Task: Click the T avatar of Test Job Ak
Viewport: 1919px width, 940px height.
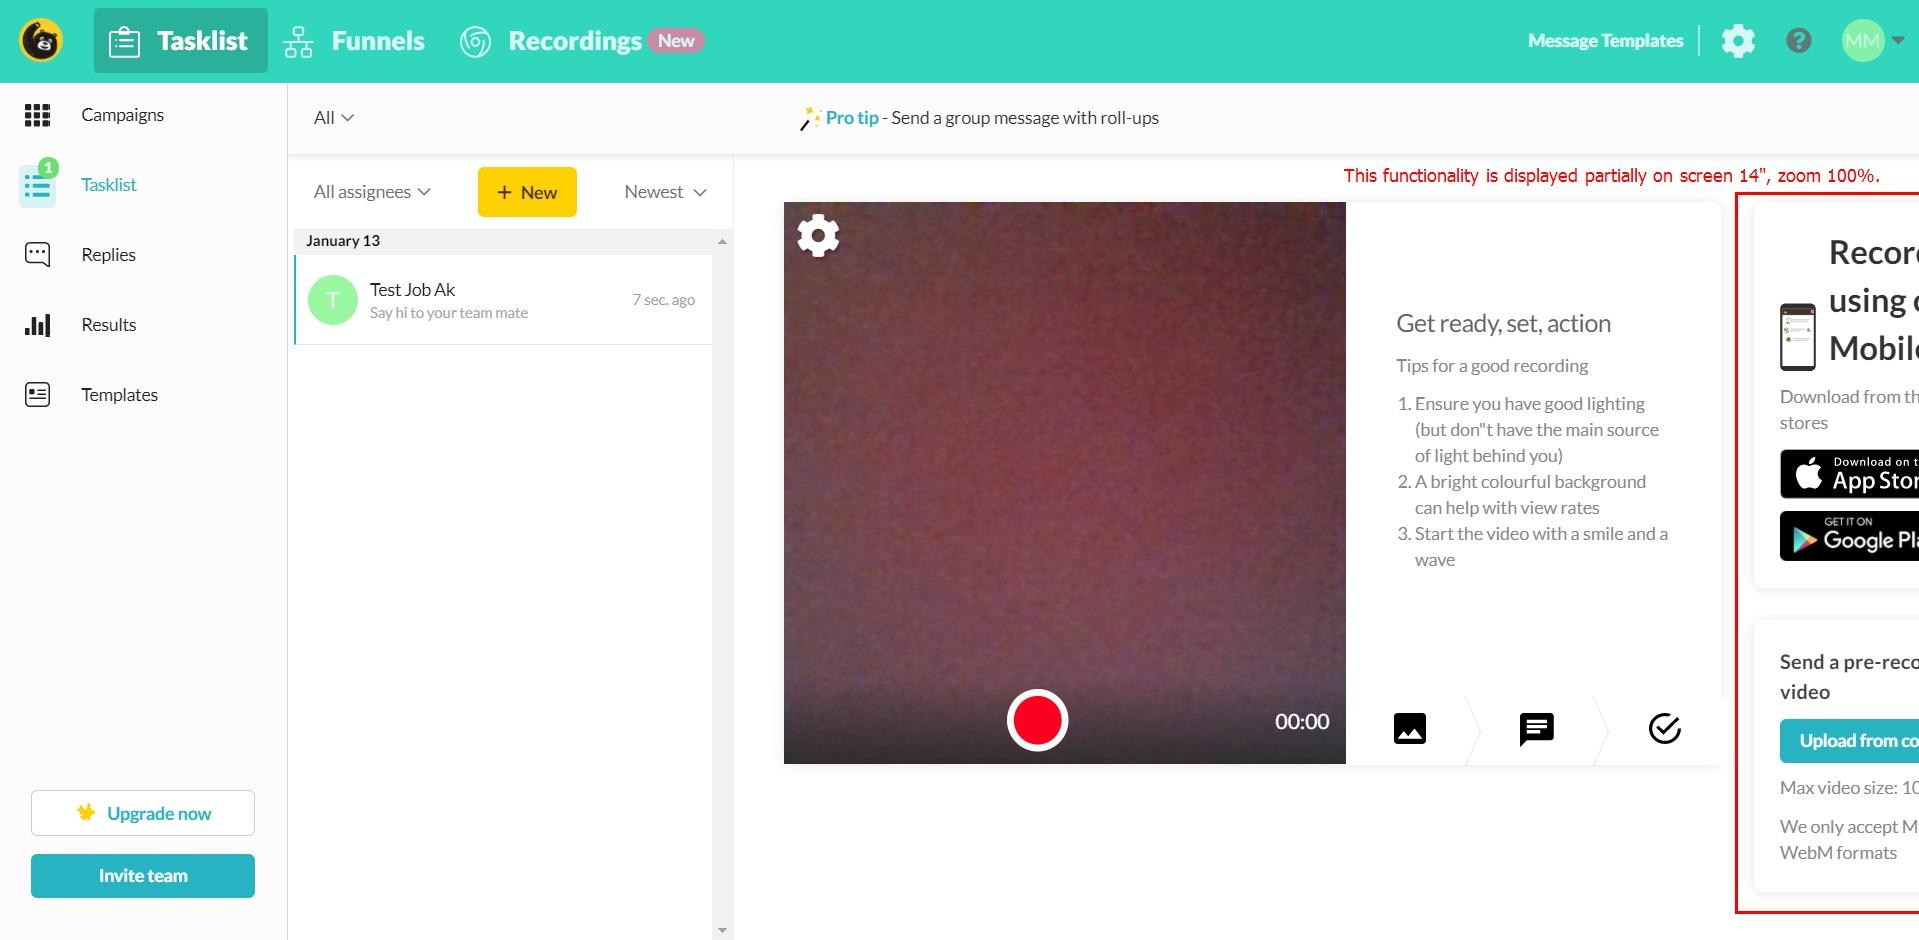Action: point(333,300)
